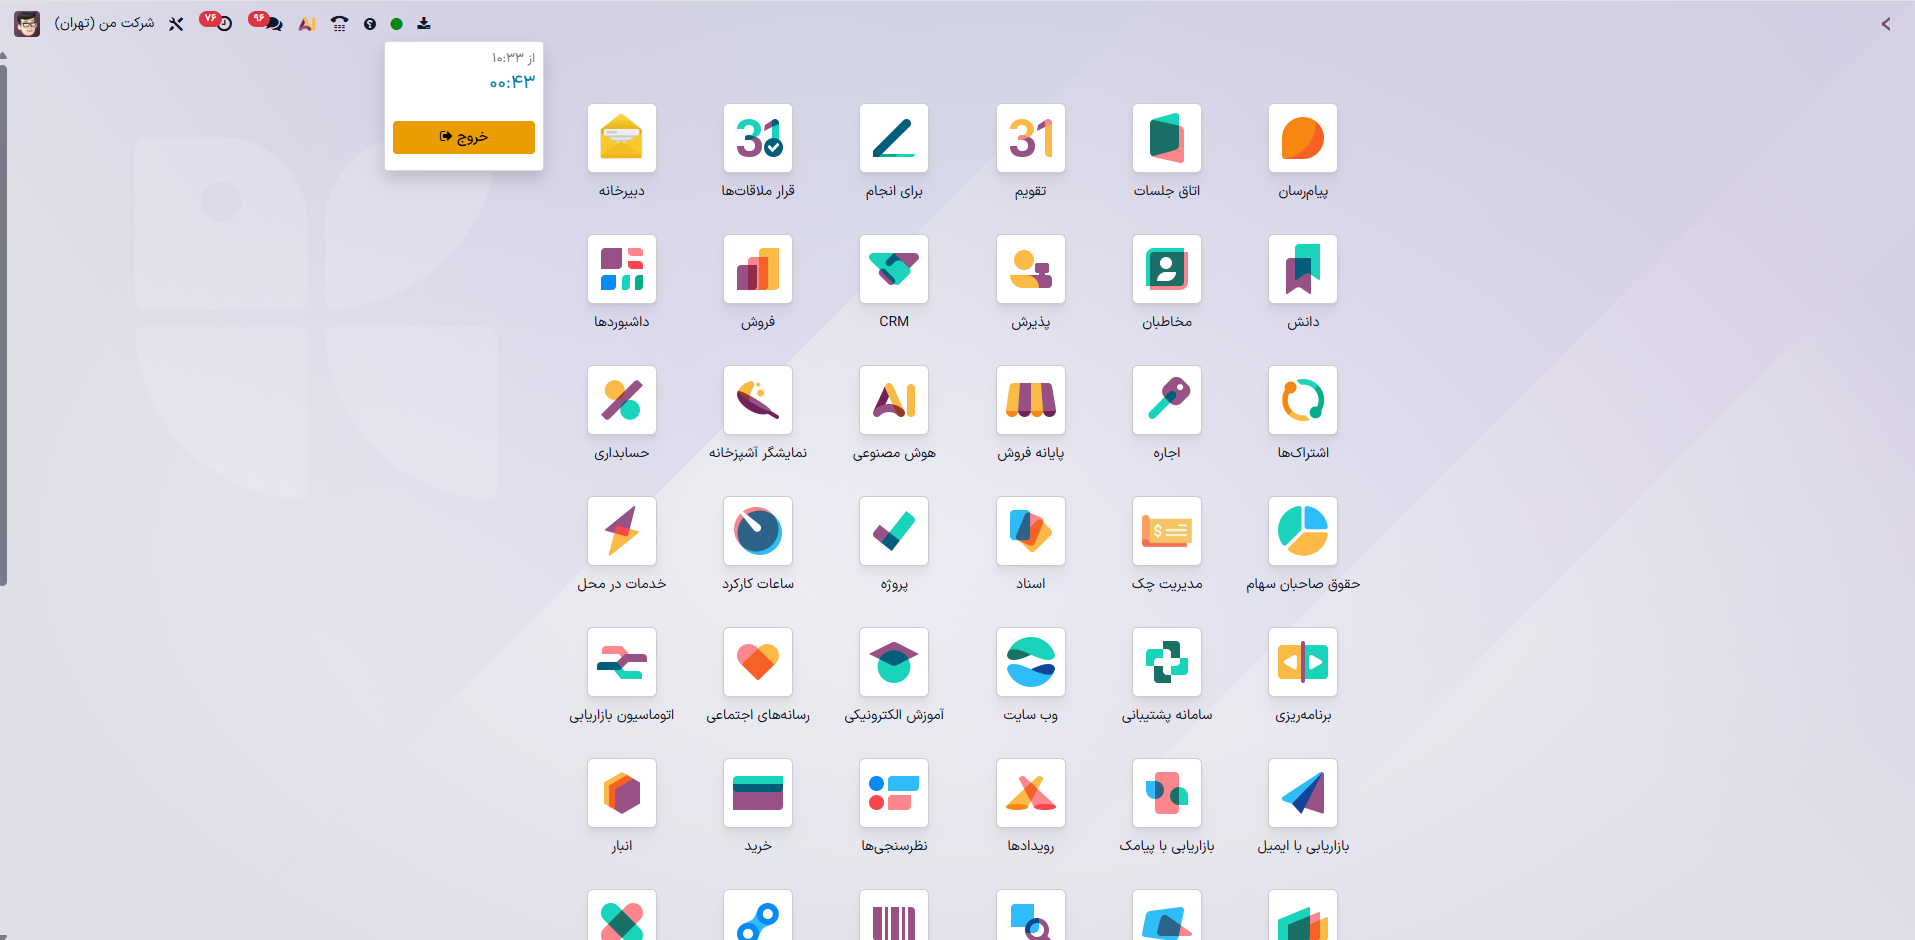This screenshot has width=1915, height=940.
Task: Click the orange check-out button "خروج"
Action: [x=464, y=137]
